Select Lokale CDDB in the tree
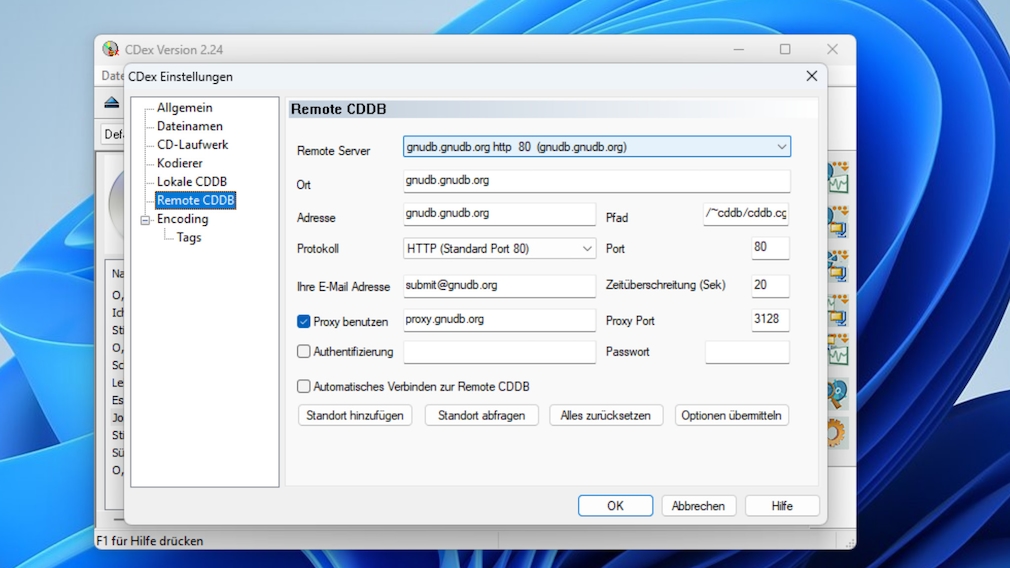Screen dimensions: 1010x568 click(191, 182)
